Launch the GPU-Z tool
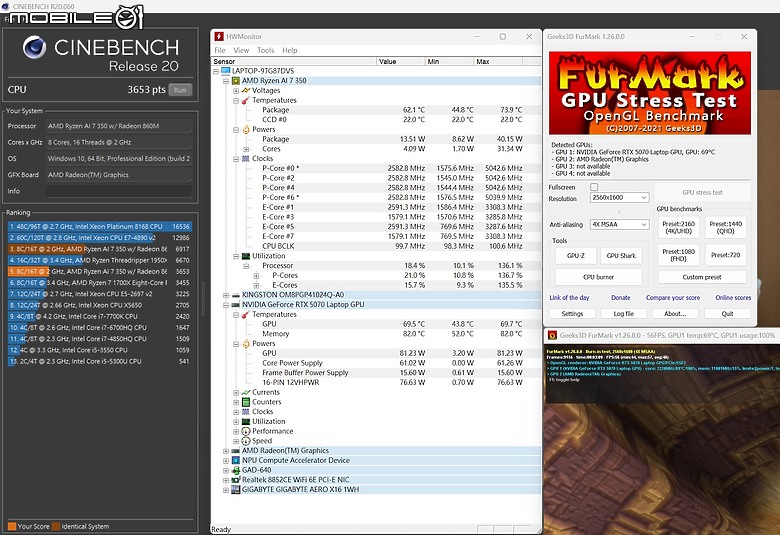This screenshot has width=780, height=535. (575, 256)
